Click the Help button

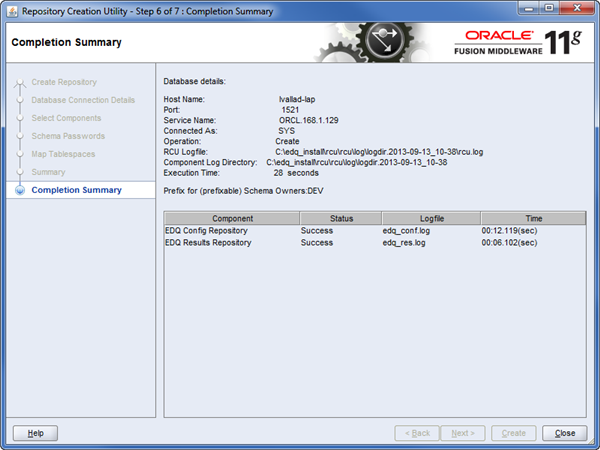click(x=35, y=433)
